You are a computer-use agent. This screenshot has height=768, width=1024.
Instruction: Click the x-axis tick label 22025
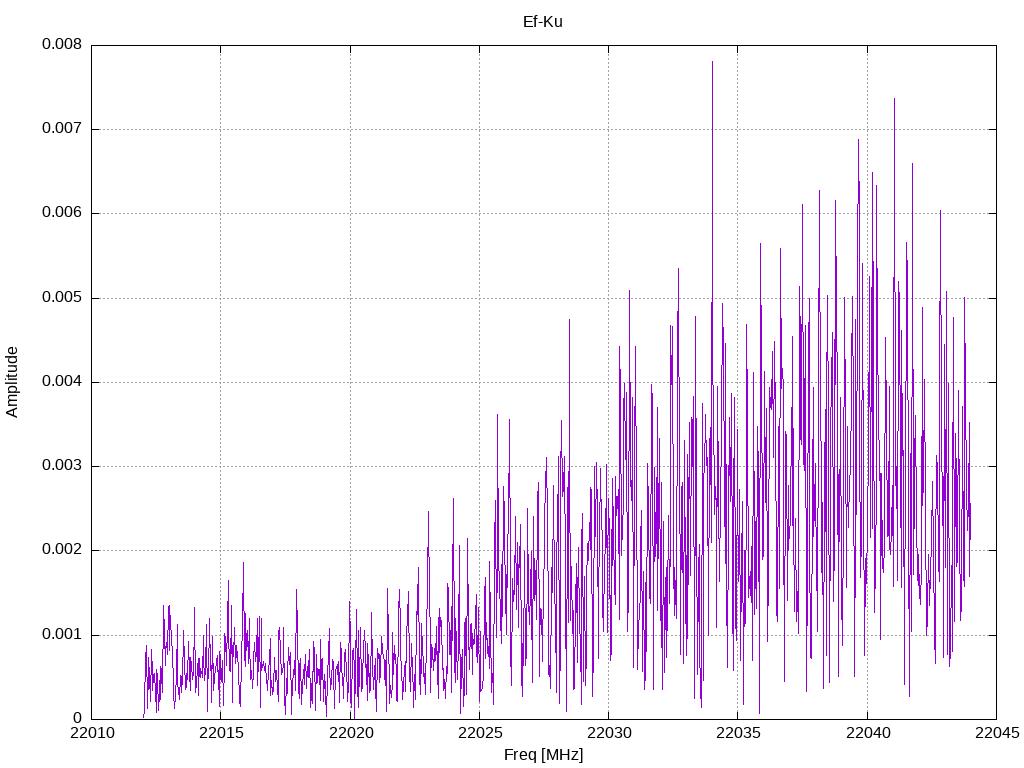coord(480,733)
